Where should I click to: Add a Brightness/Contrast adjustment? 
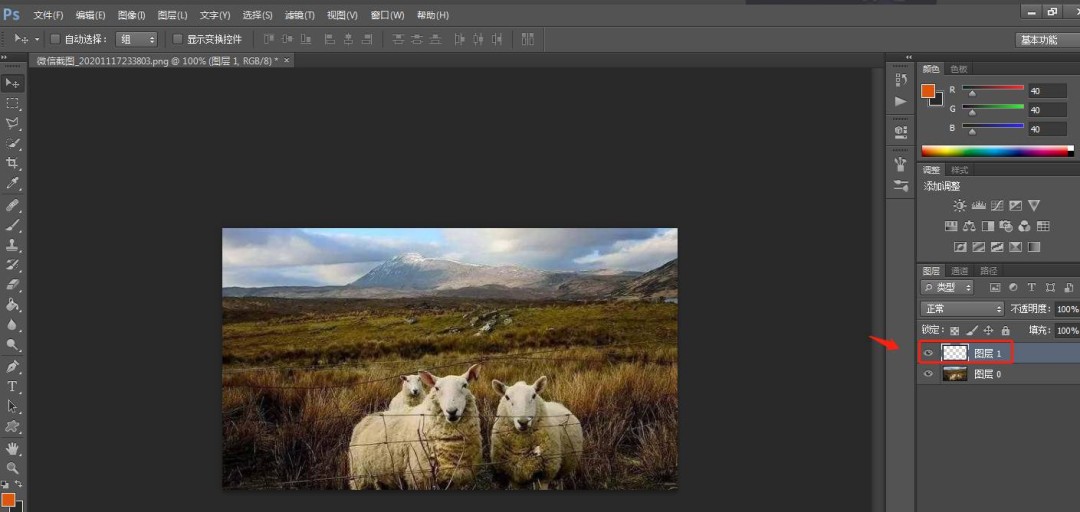click(x=960, y=205)
